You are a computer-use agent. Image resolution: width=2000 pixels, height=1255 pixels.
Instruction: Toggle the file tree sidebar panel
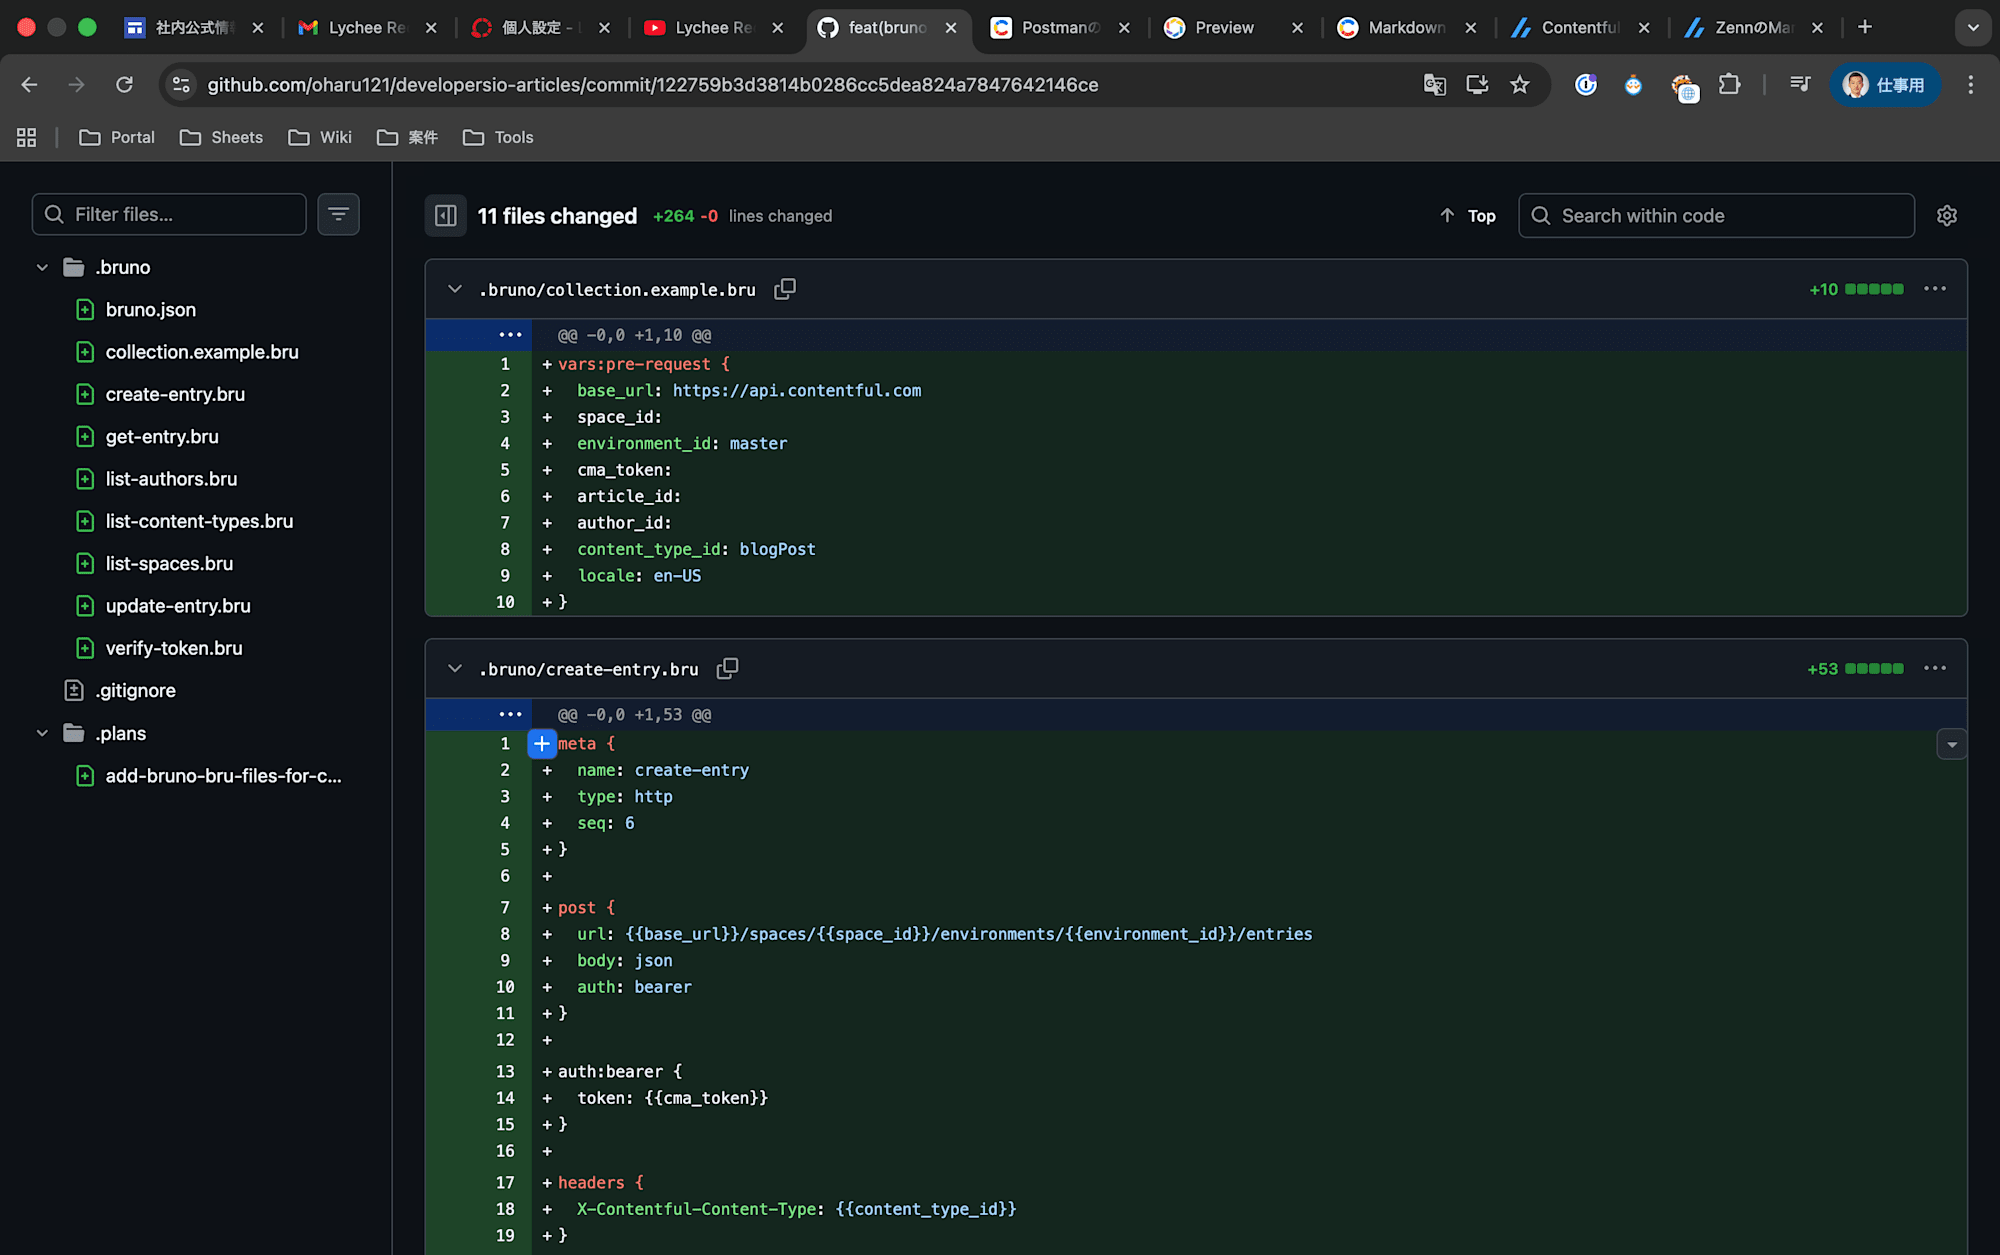pyautogui.click(x=446, y=216)
